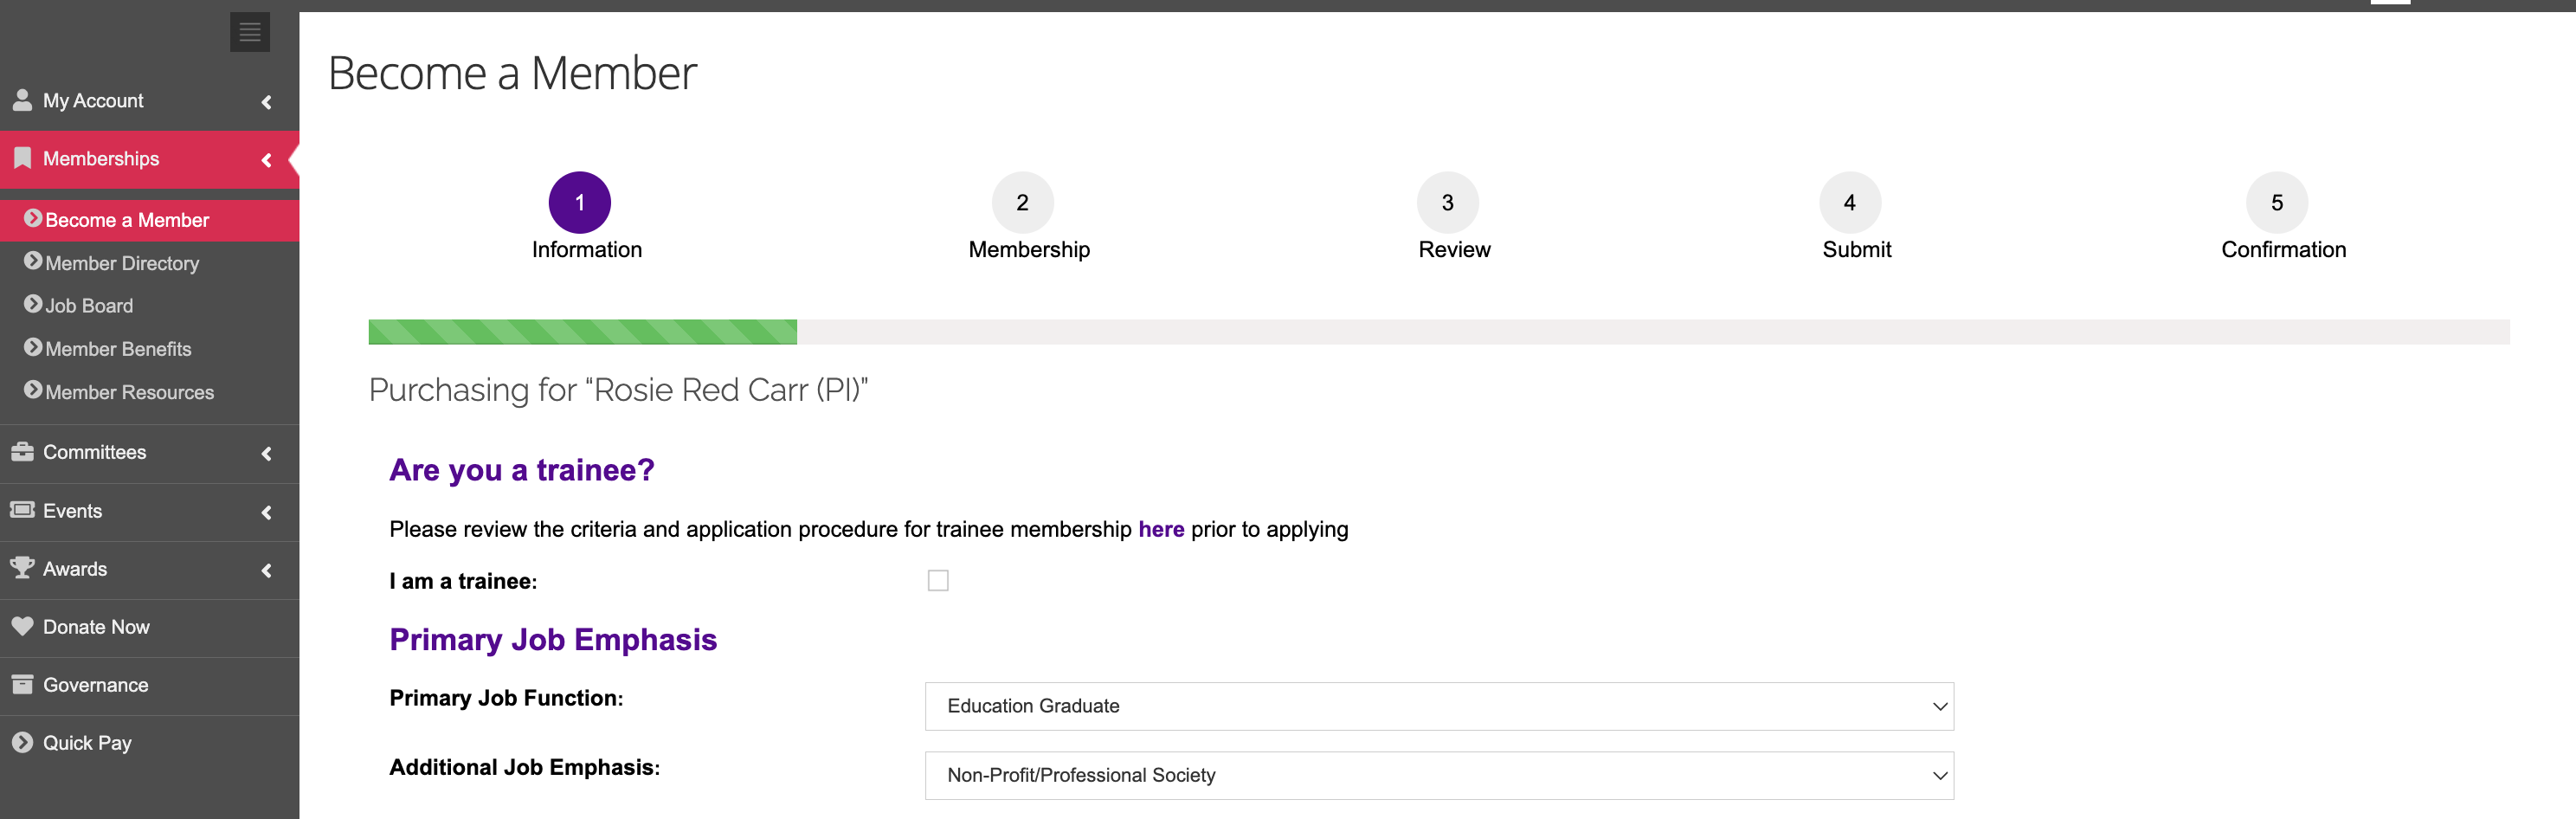Click step 2 Membership circle
The width and height of the screenshot is (2576, 819).
tap(1021, 203)
